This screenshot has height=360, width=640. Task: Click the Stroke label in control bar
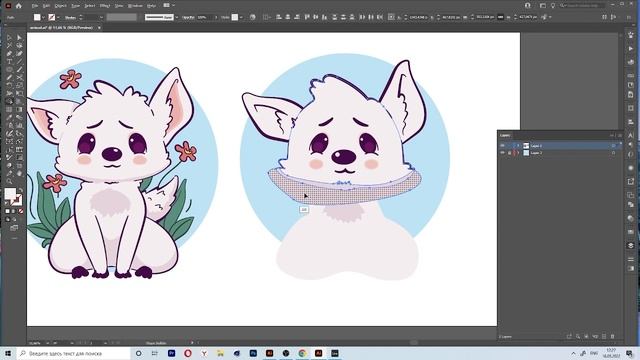tap(70, 18)
